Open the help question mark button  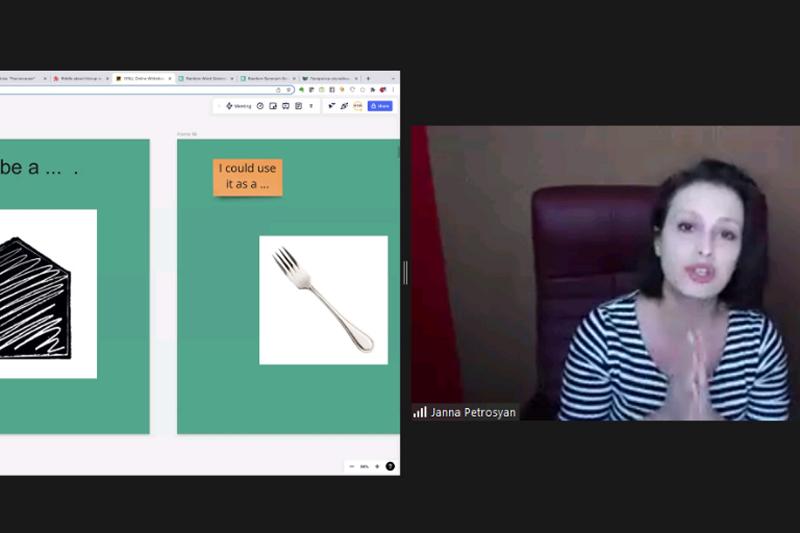coord(390,466)
